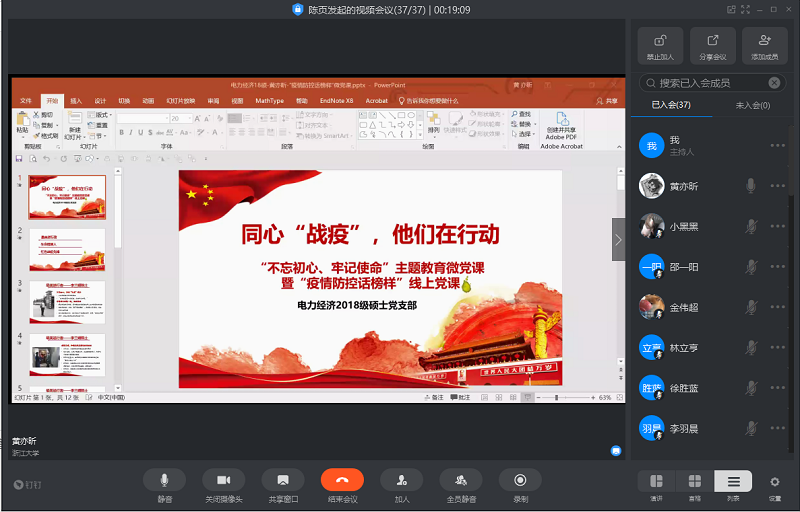This screenshot has height=512, width=800.
Task: Click the 创建并共享 Adobe PDF icon
Action: click(562, 119)
